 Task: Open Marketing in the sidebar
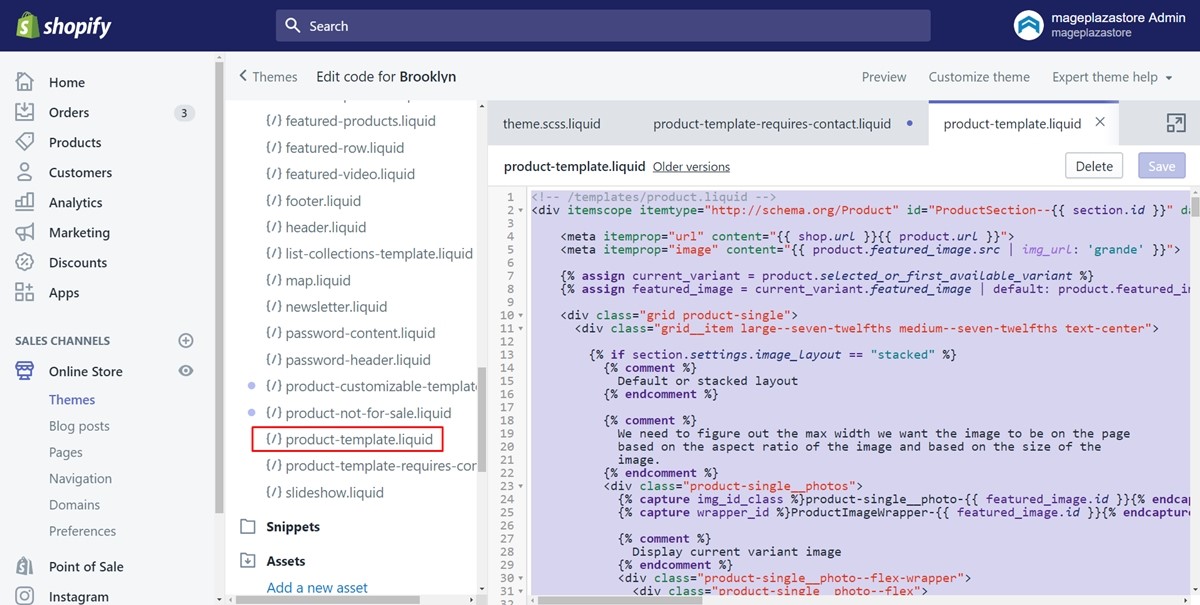click(x=79, y=233)
